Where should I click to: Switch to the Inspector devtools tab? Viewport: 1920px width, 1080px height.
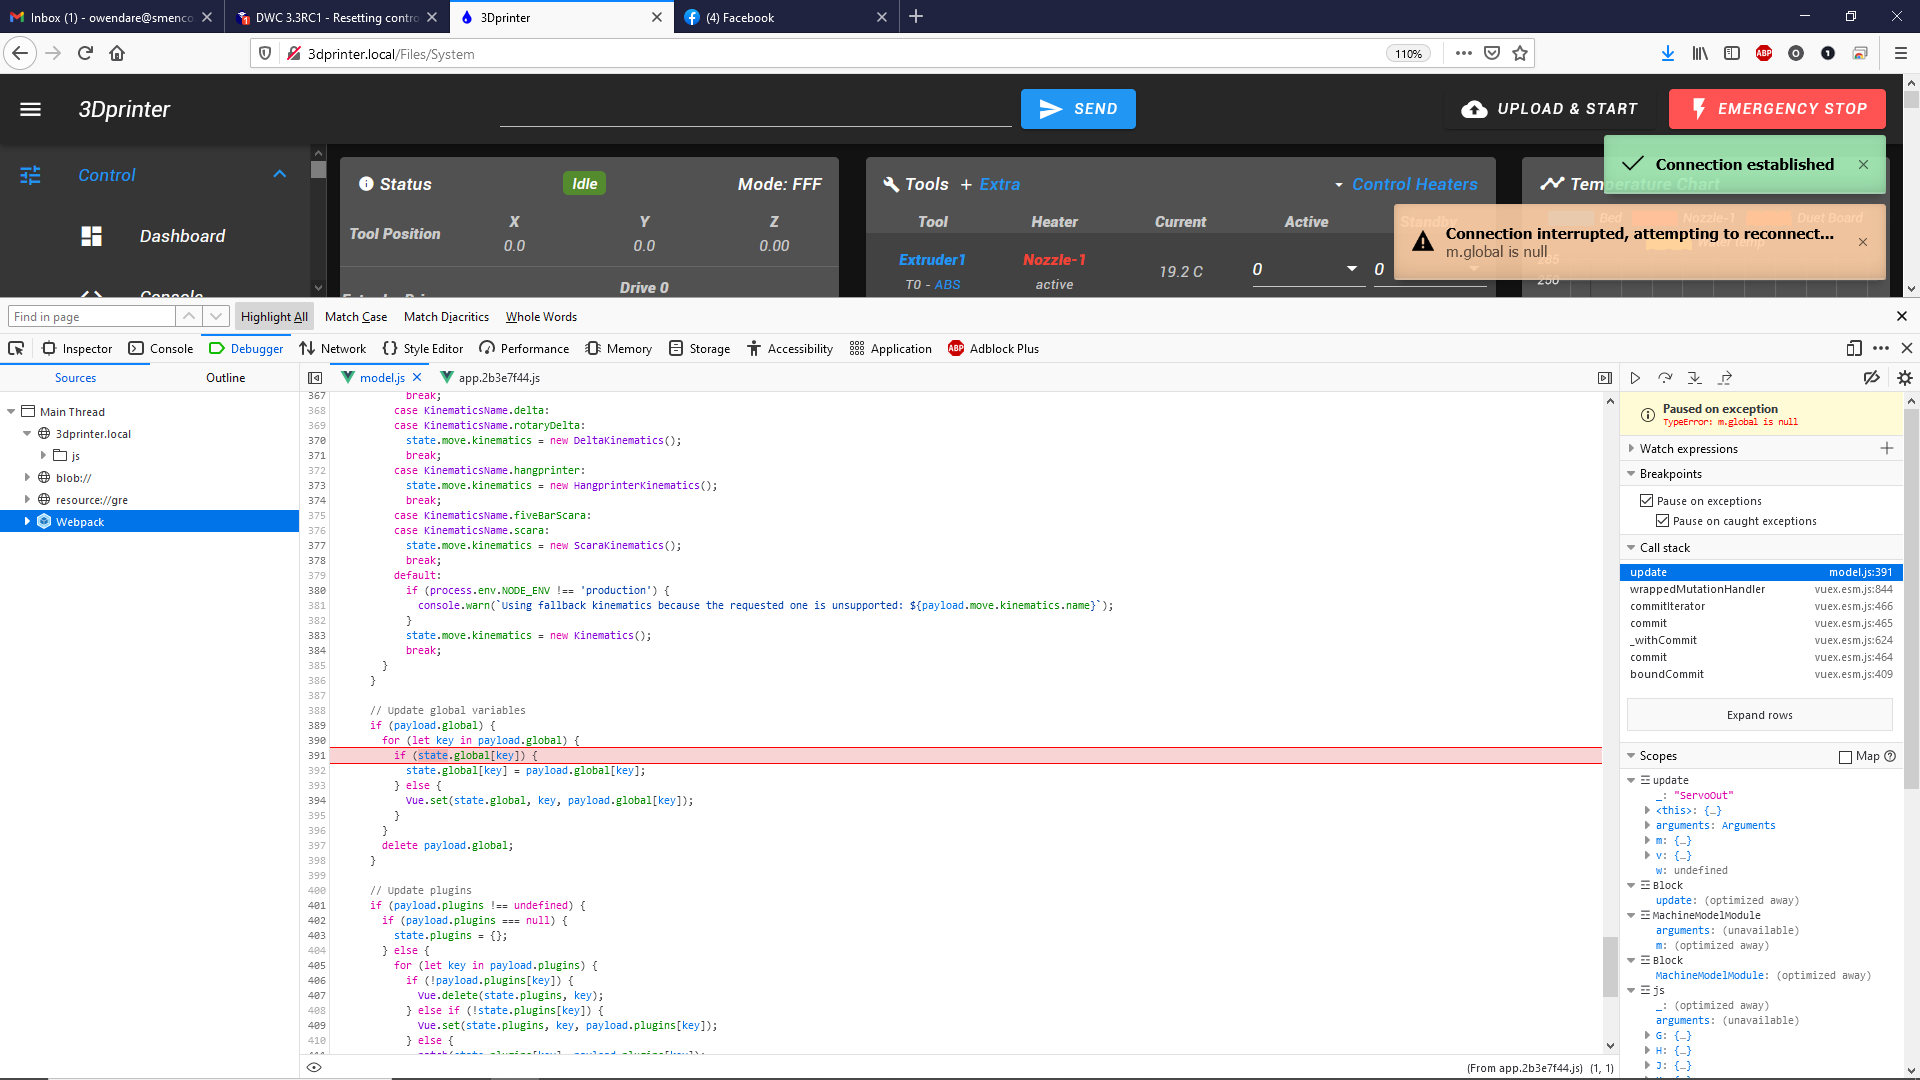coord(77,349)
